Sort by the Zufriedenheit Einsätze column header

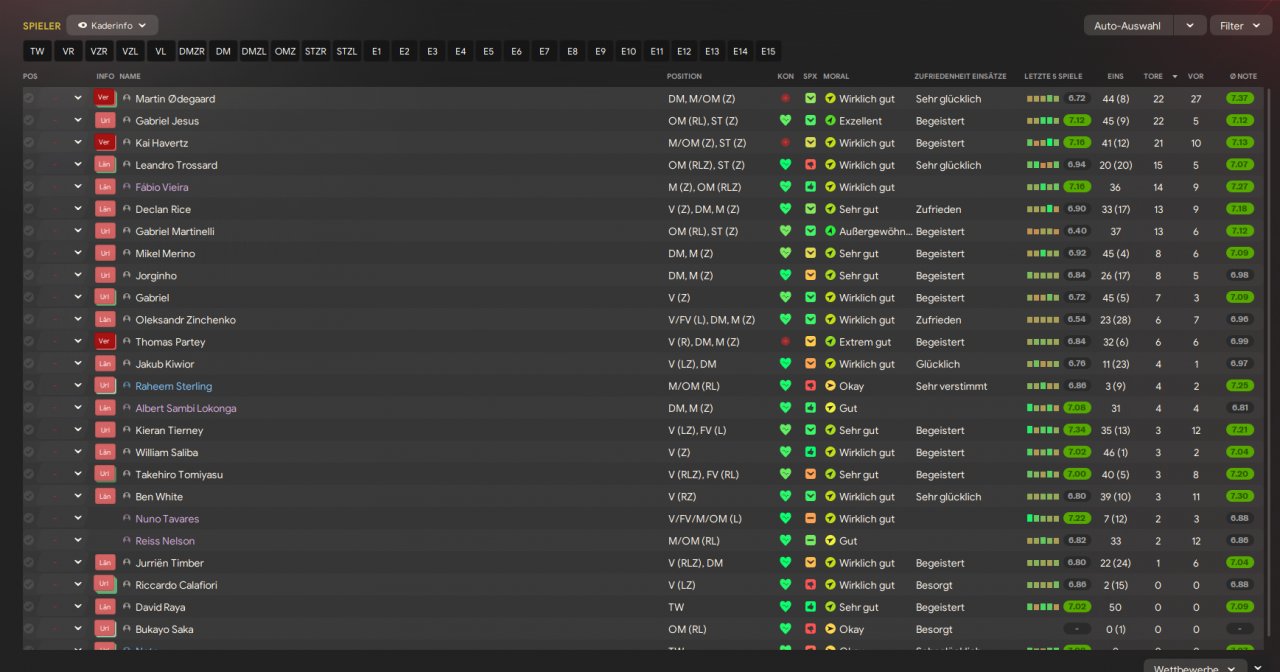(960, 76)
